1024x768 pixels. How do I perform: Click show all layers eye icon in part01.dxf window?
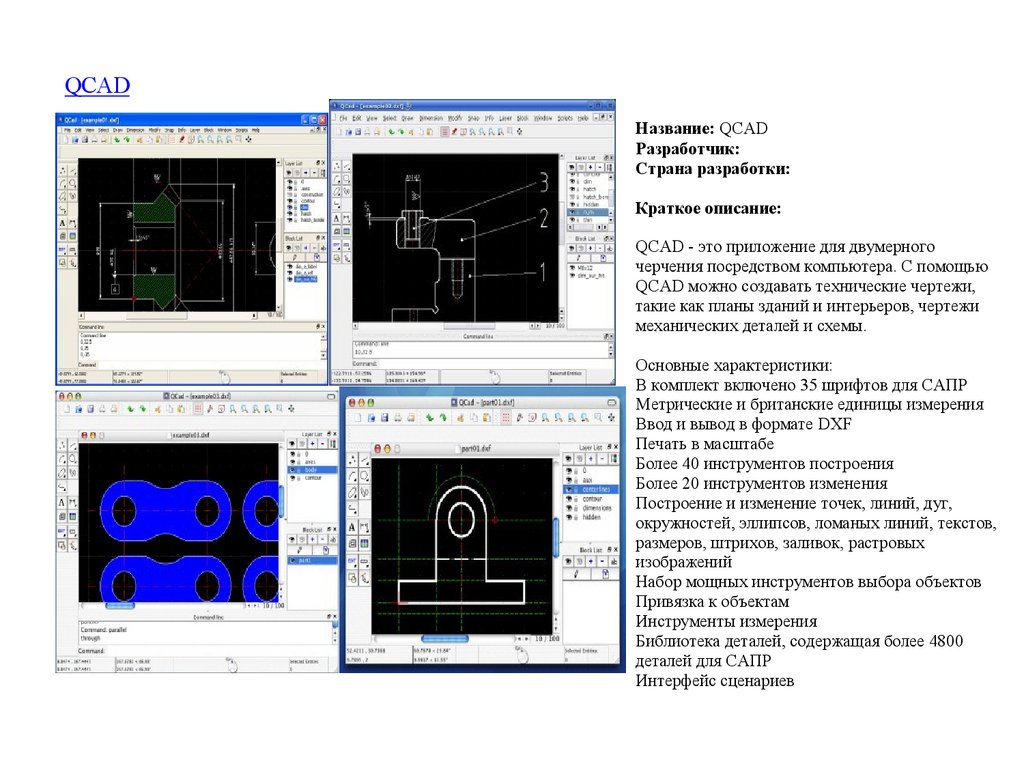568,459
